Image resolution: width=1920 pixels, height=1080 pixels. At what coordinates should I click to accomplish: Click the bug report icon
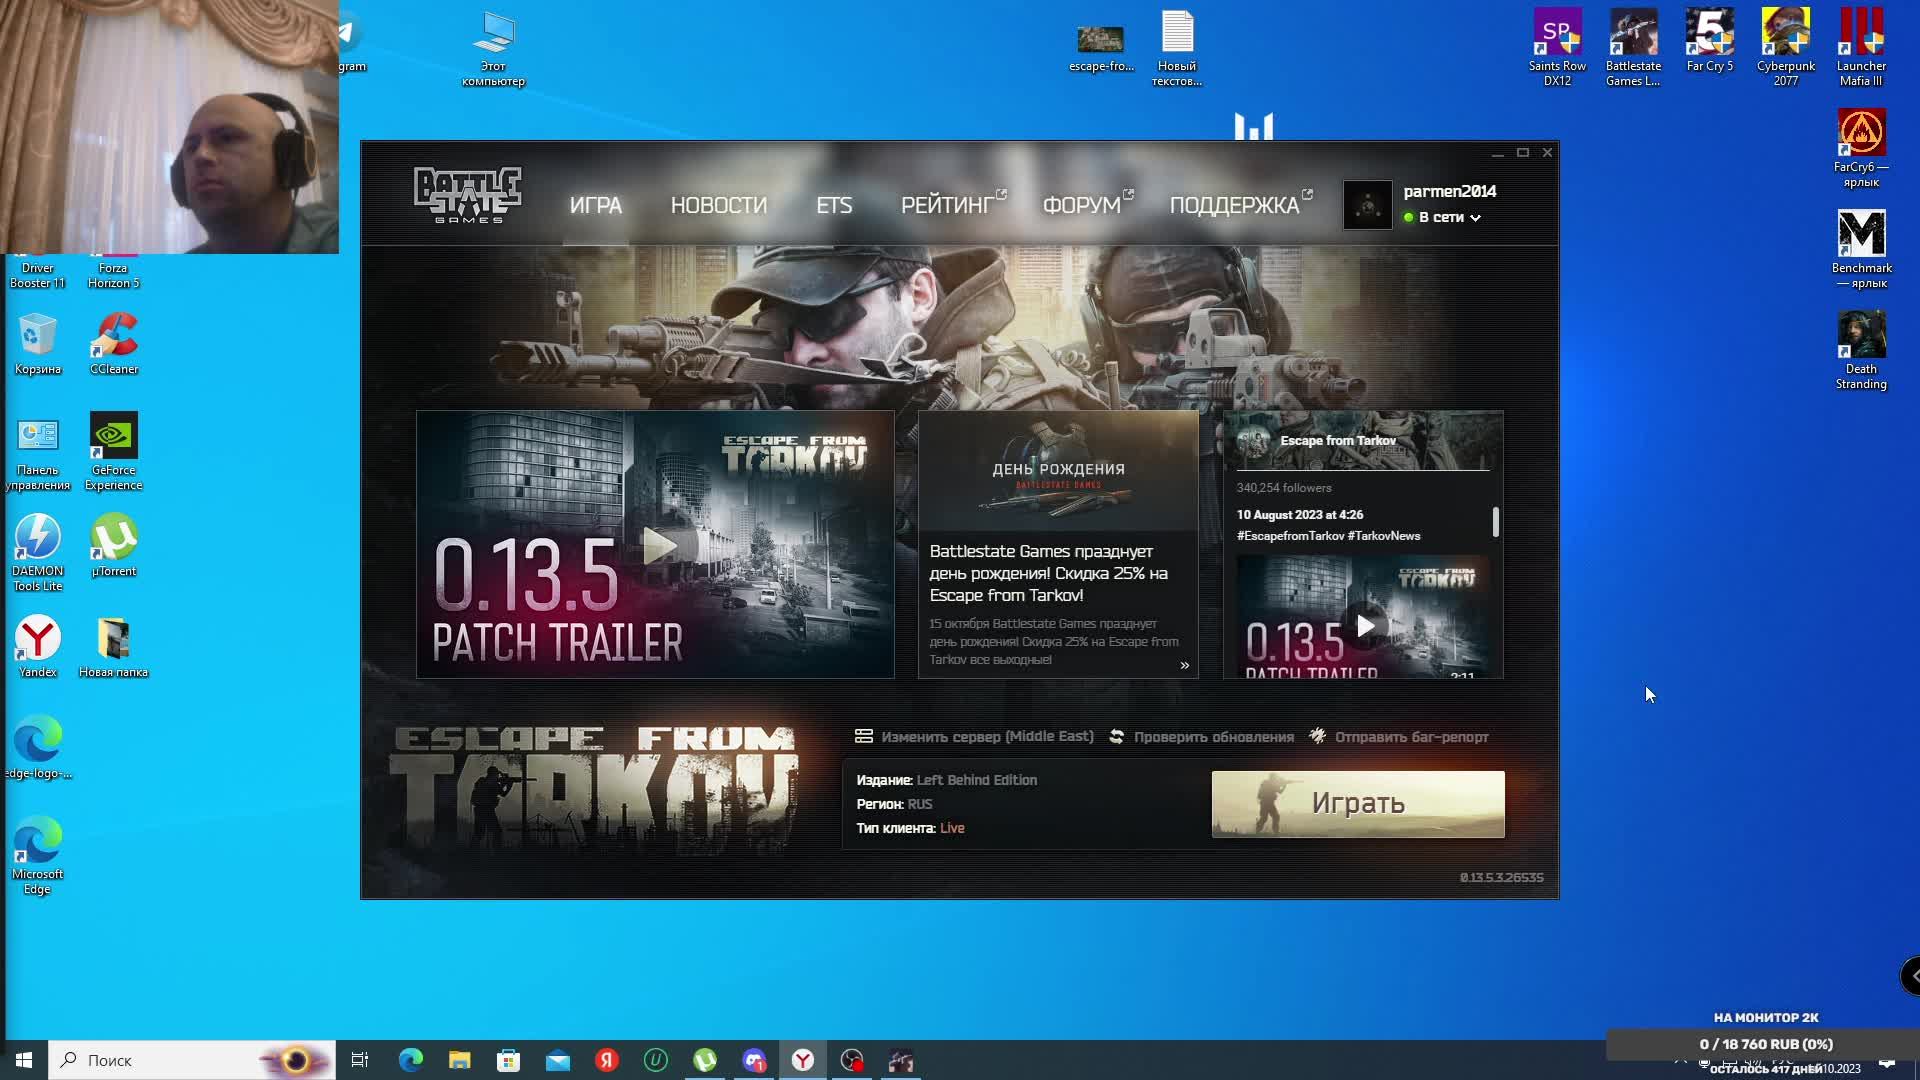coord(1318,737)
